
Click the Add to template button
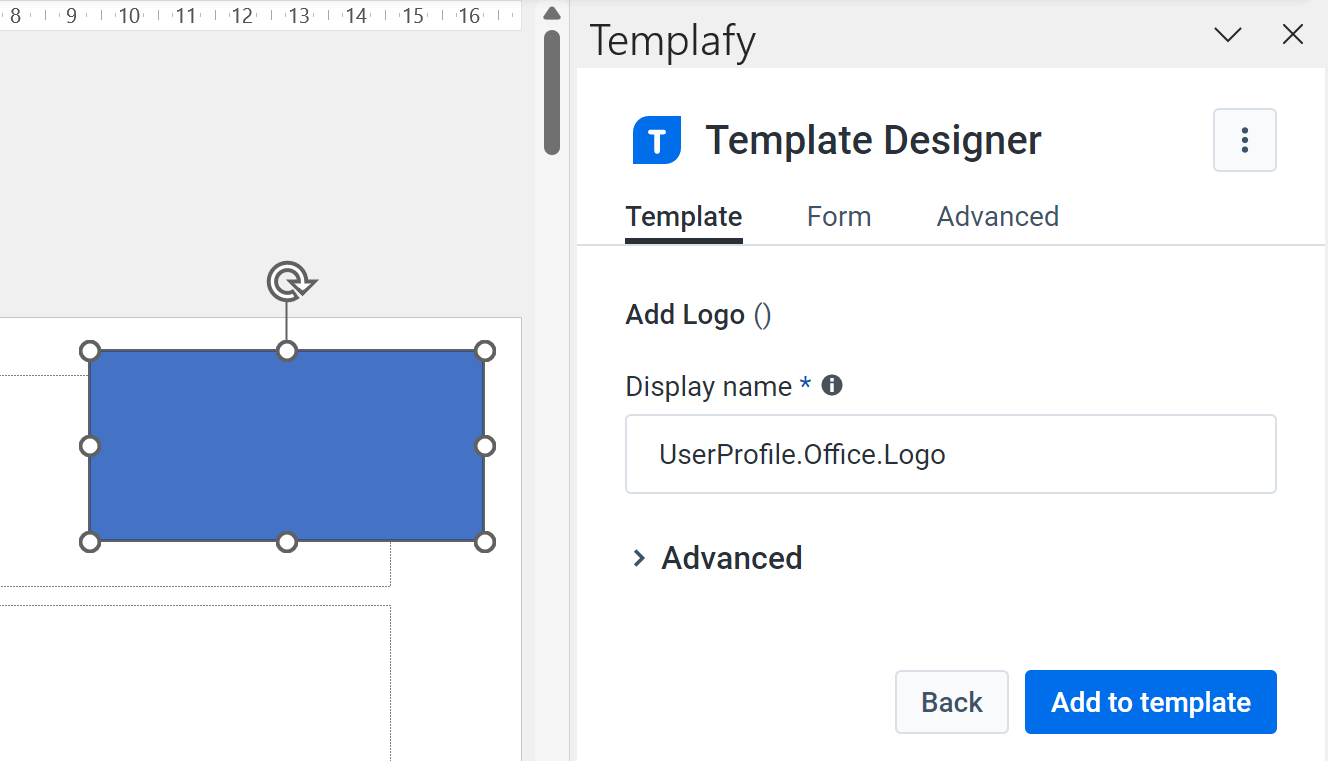(1150, 701)
